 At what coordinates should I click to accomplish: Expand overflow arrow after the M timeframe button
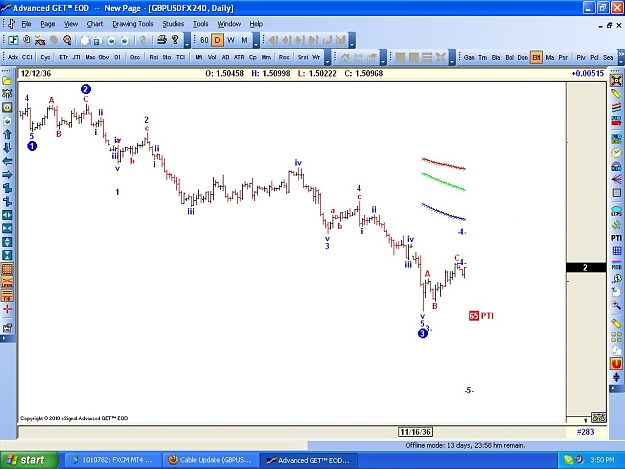point(256,40)
